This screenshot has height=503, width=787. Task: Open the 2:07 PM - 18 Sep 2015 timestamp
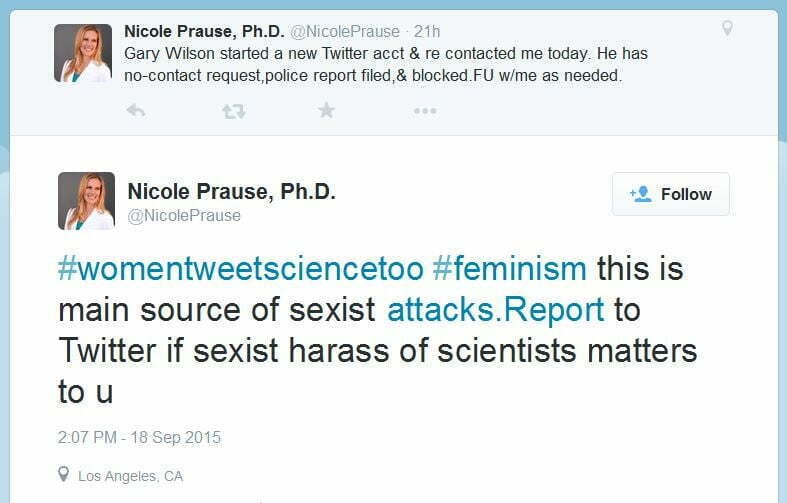tap(139, 437)
